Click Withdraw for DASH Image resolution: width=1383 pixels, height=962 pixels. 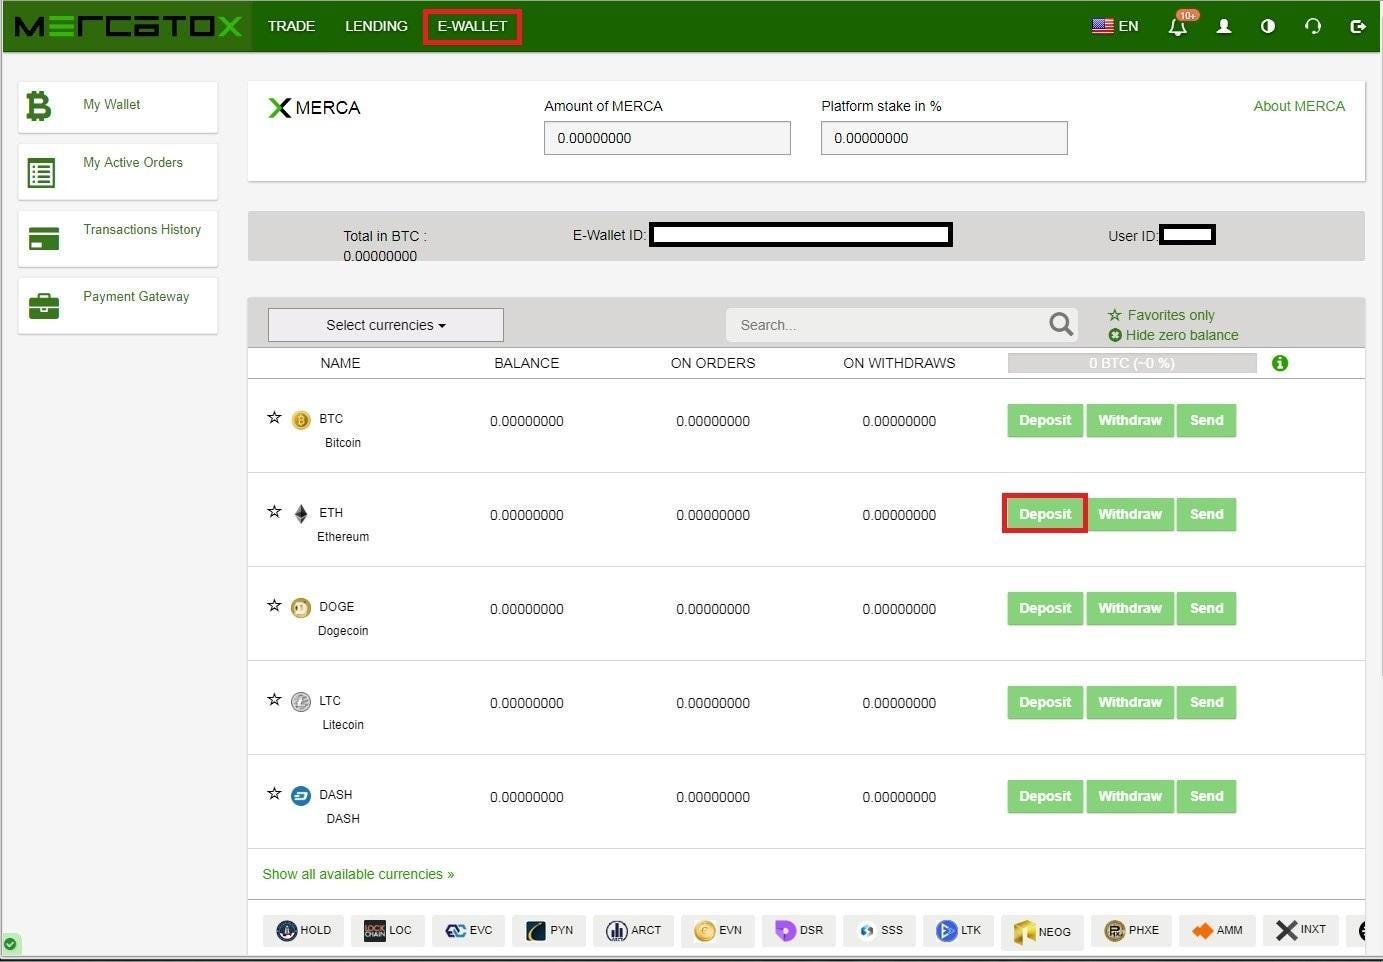pos(1130,796)
